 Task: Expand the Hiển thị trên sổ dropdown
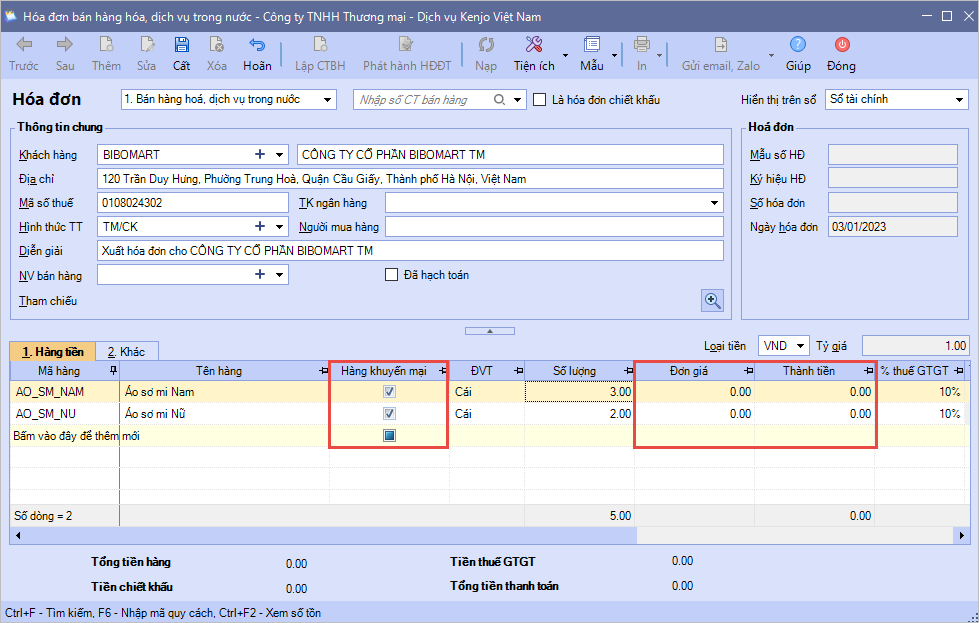pyautogui.click(x=959, y=100)
